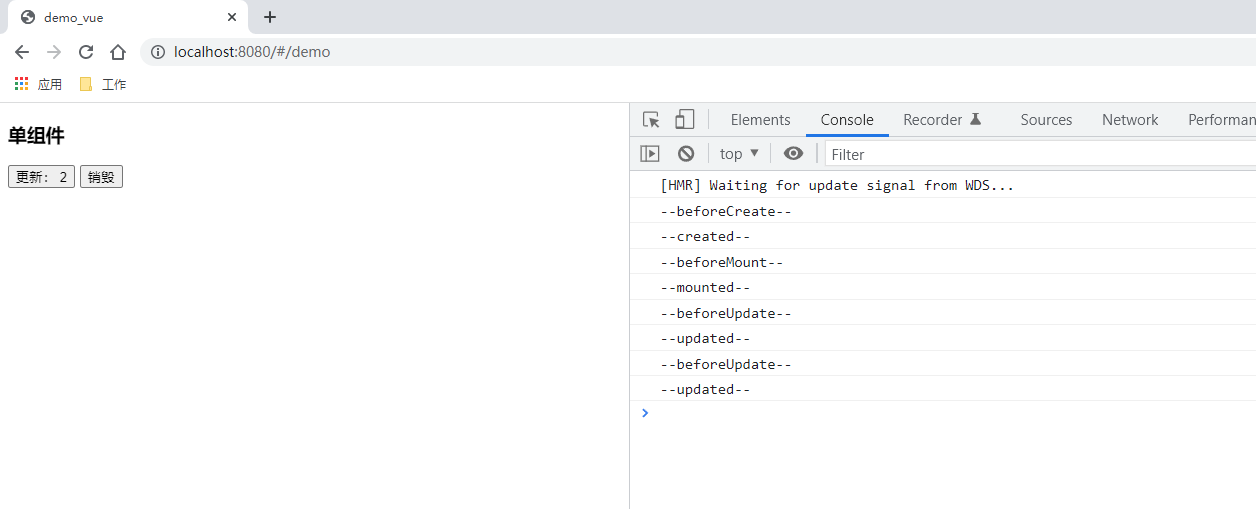This screenshot has height=509, width=1256.
Task: Switch to the Elements tab
Action: point(760,120)
